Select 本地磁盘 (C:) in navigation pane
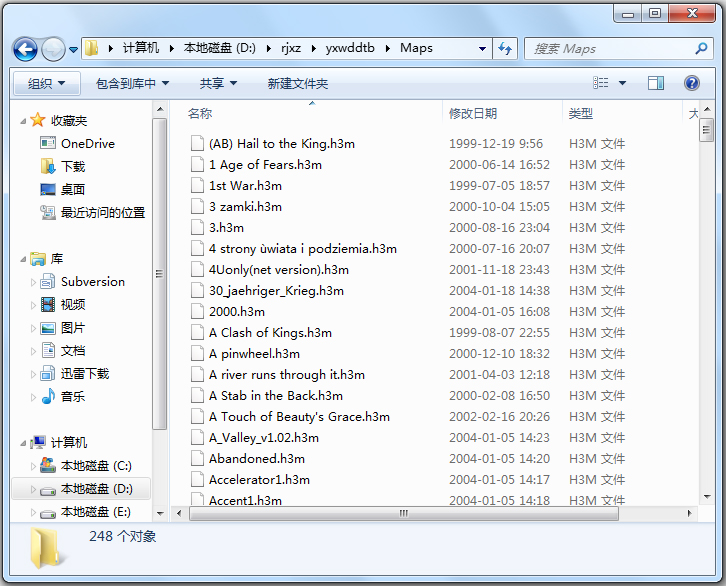The image size is (726, 586). 95,466
